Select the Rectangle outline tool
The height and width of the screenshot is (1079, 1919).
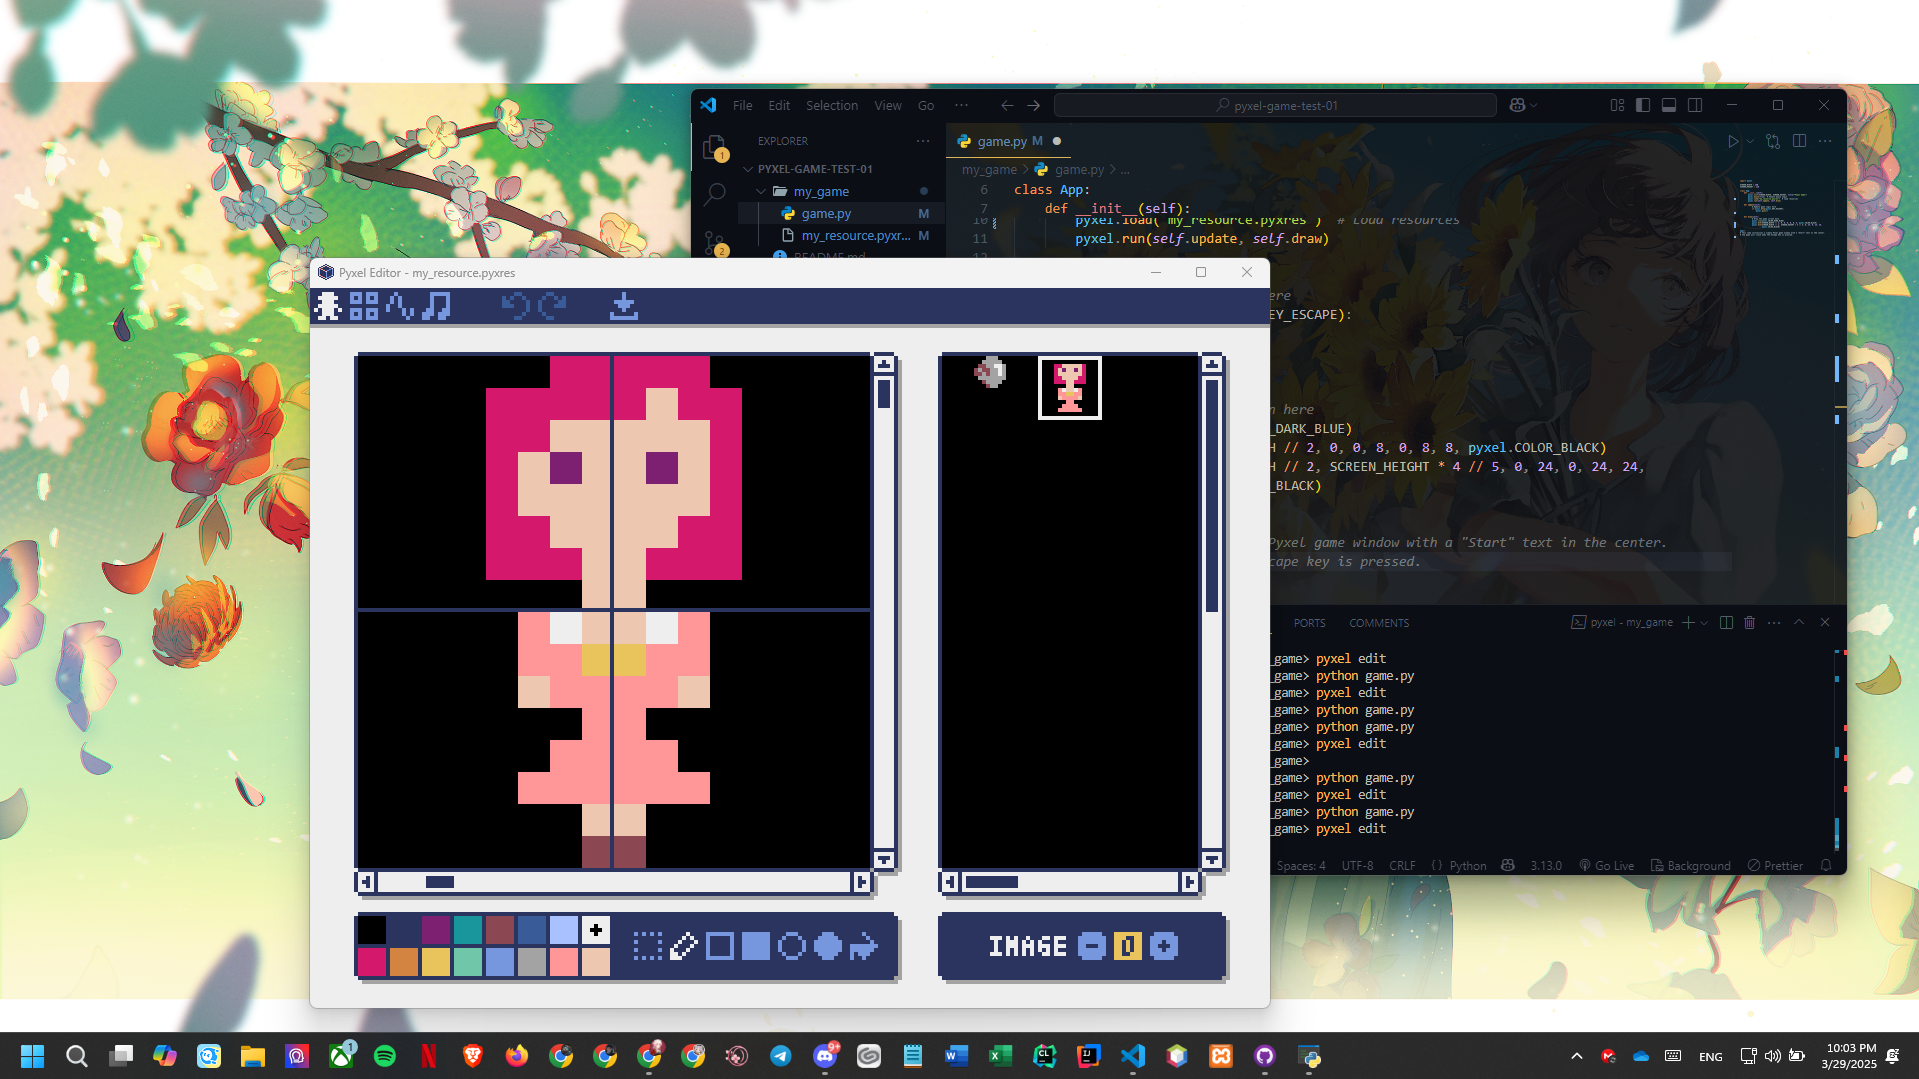720,946
